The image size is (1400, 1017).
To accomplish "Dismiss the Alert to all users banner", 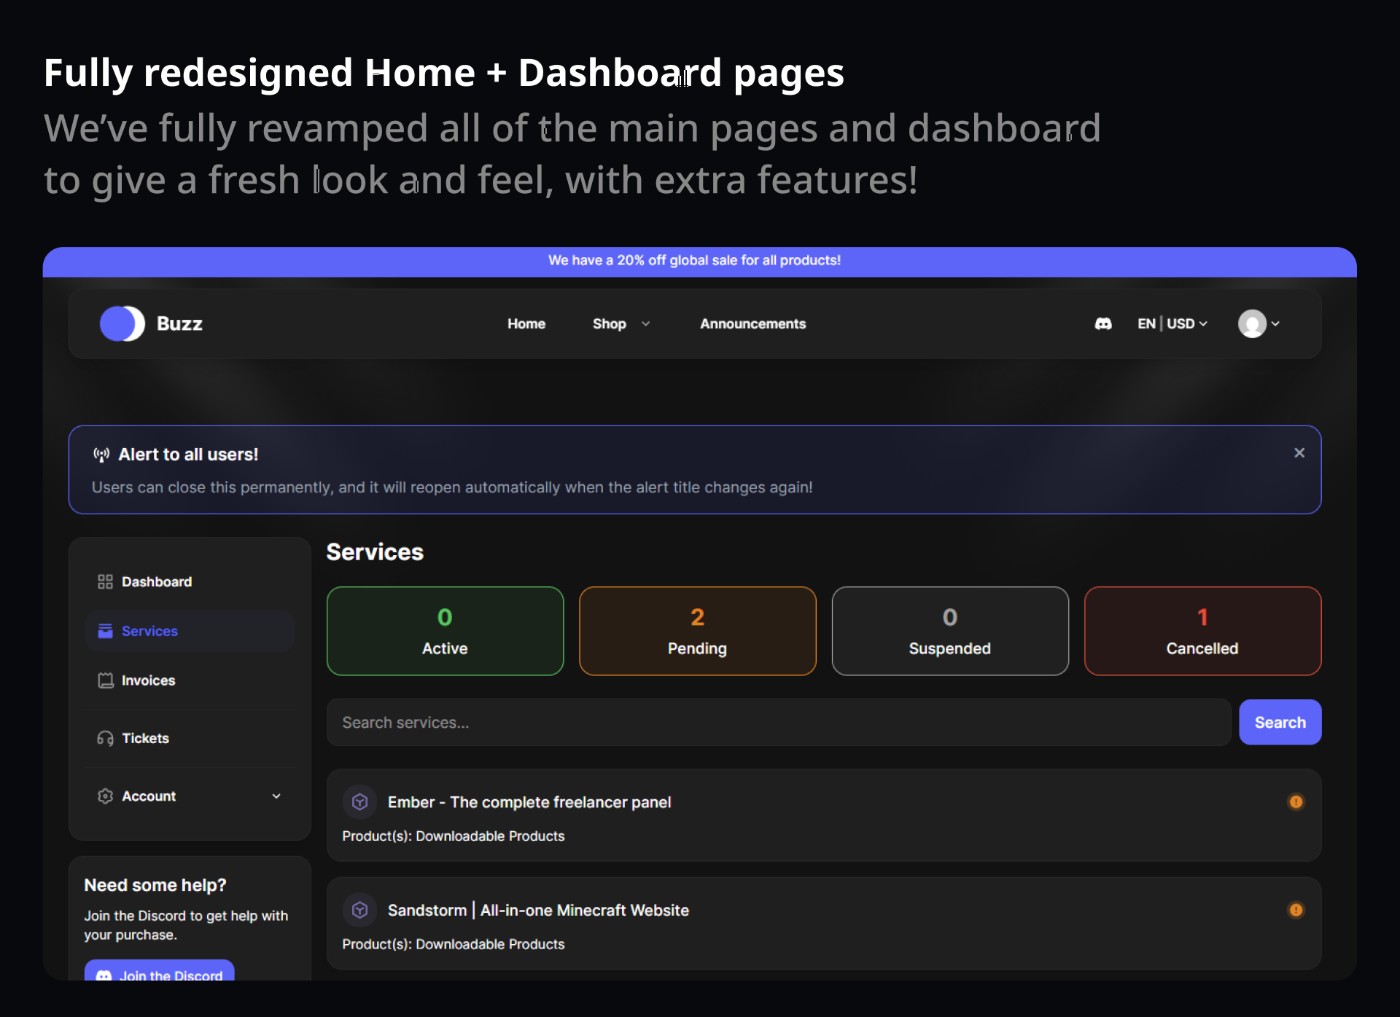I will (1299, 453).
